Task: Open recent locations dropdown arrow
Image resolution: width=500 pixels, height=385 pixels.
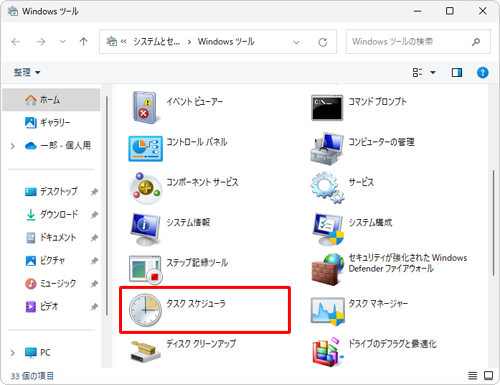Action: coord(62,42)
